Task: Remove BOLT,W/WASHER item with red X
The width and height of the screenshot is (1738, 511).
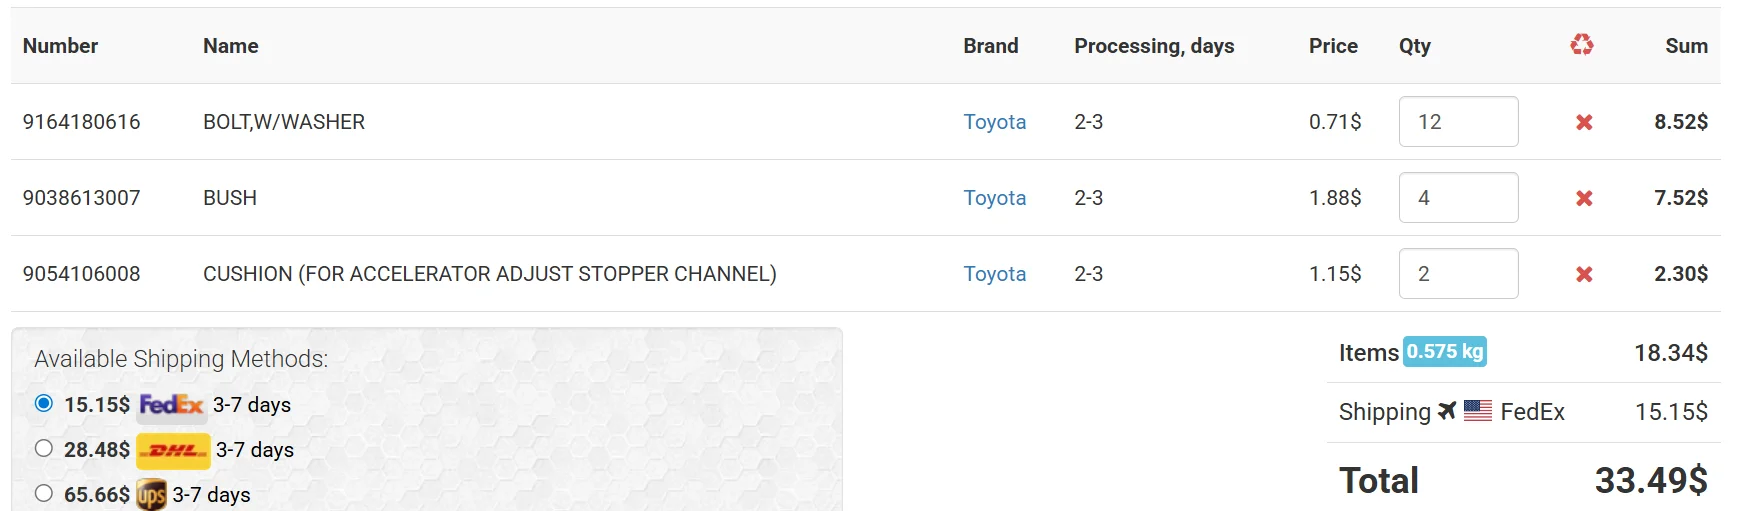Action: tap(1584, 122)
